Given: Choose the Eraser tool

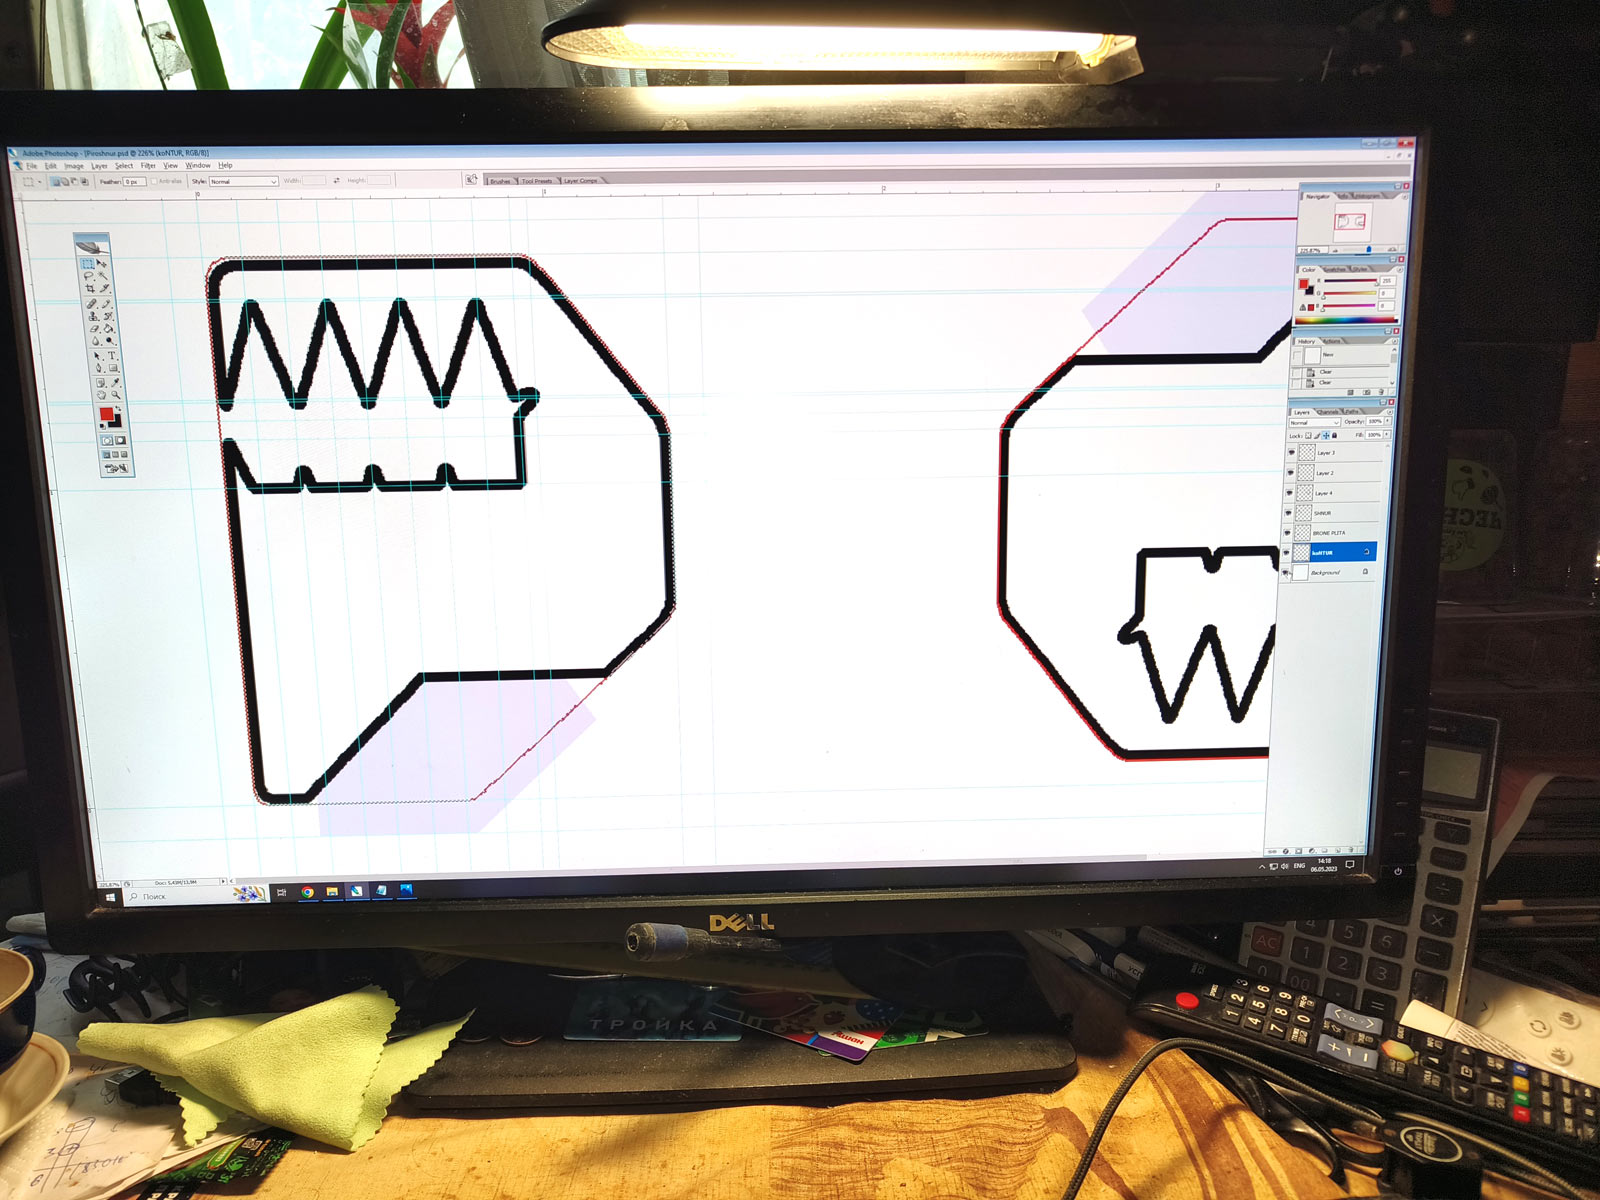Looking at the screenshot, I should coord(95,329).
